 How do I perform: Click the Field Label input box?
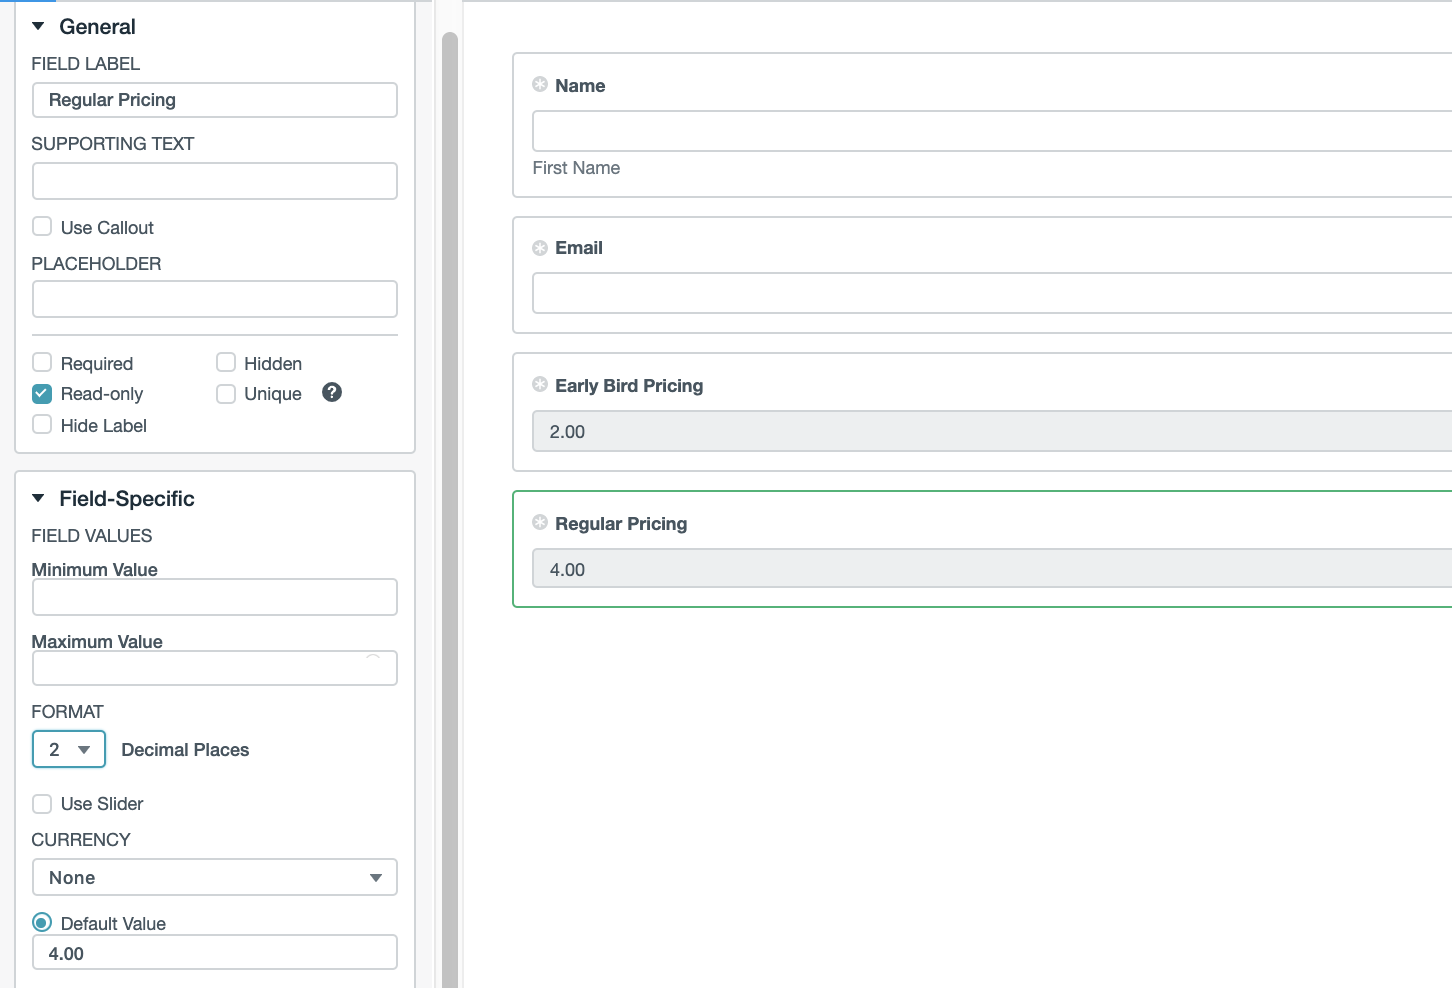pos(215,100)
